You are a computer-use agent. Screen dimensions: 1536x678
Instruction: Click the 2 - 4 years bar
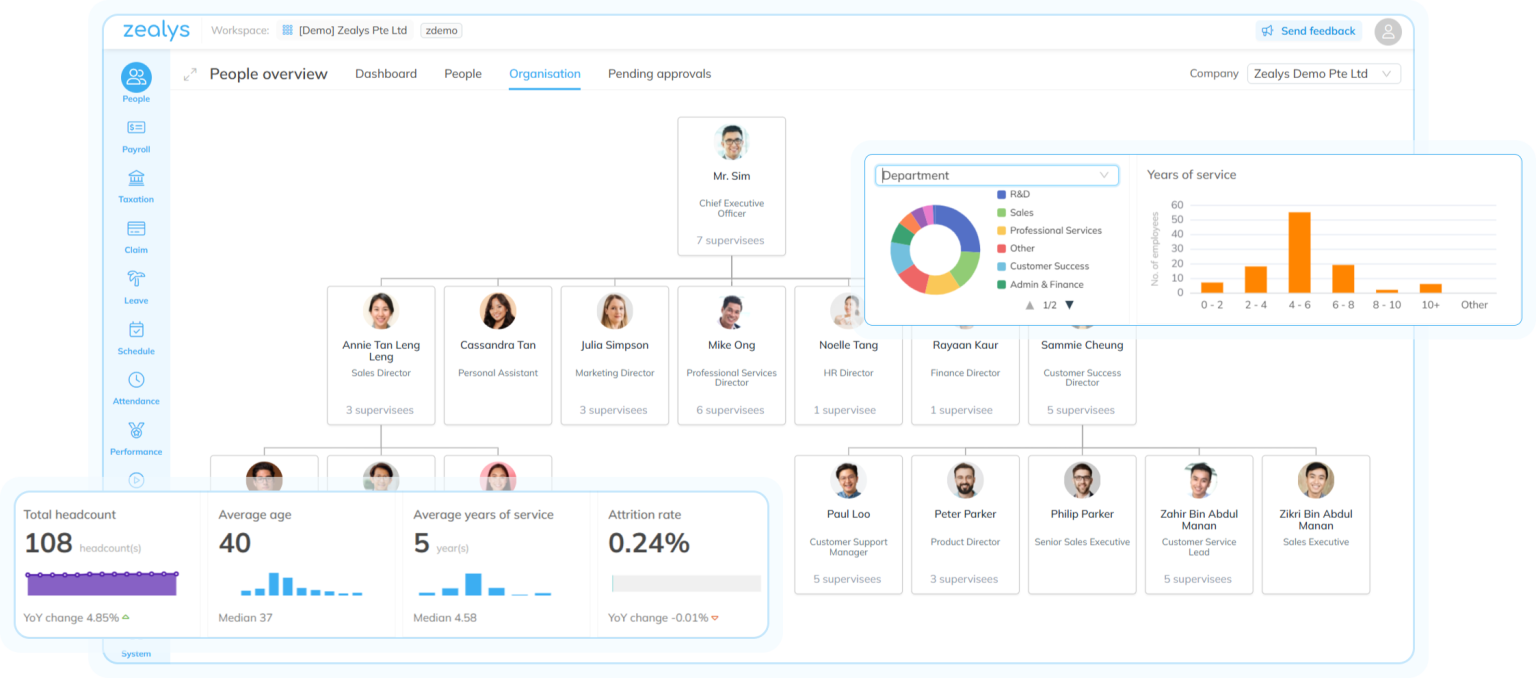tap(1256, 279)
